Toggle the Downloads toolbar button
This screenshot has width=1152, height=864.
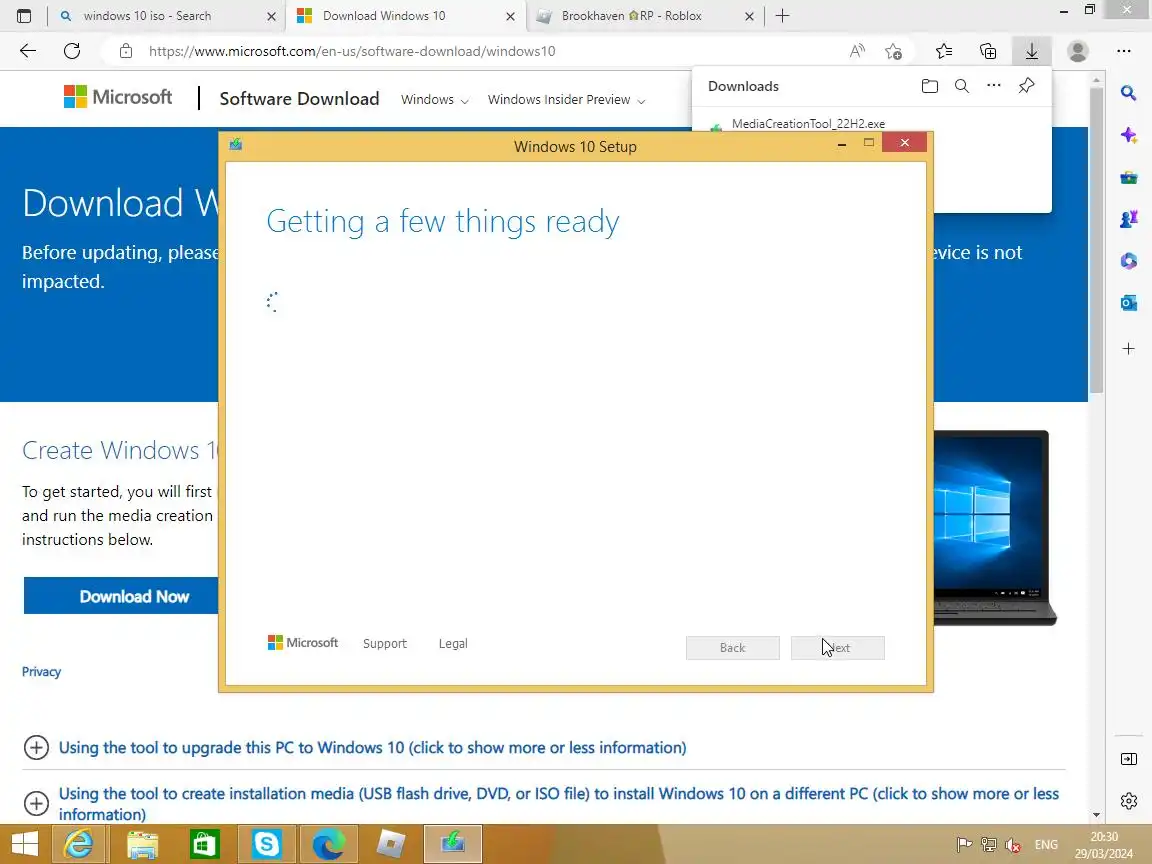(1032, 51)
